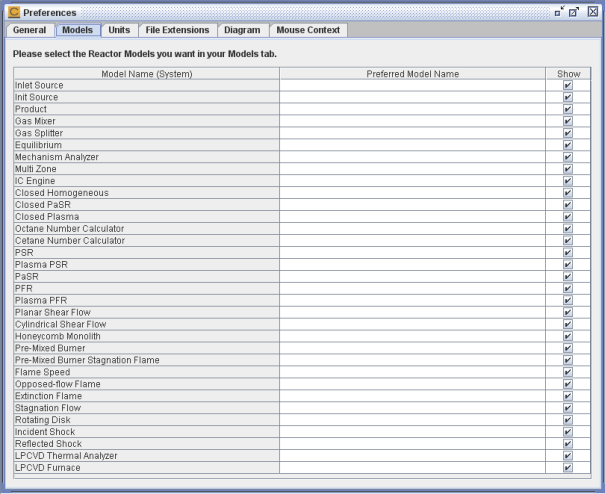Toggle Show checkbox for Multi Zone
Image resolution: width=605 pixels, height=494 pixels.
point(568,169)
